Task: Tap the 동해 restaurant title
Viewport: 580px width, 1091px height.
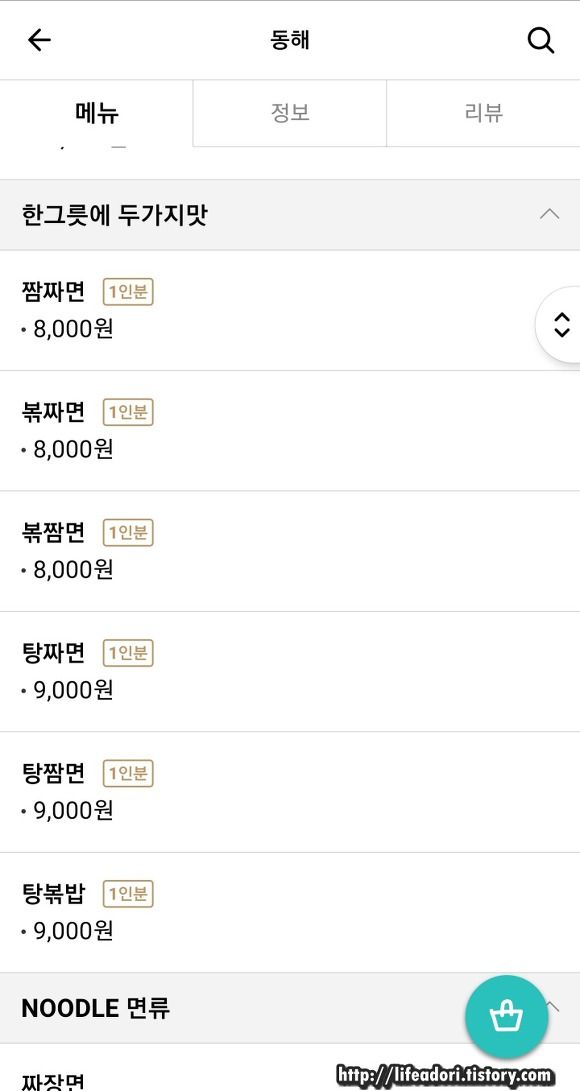Action: click(x=290, y=40)
